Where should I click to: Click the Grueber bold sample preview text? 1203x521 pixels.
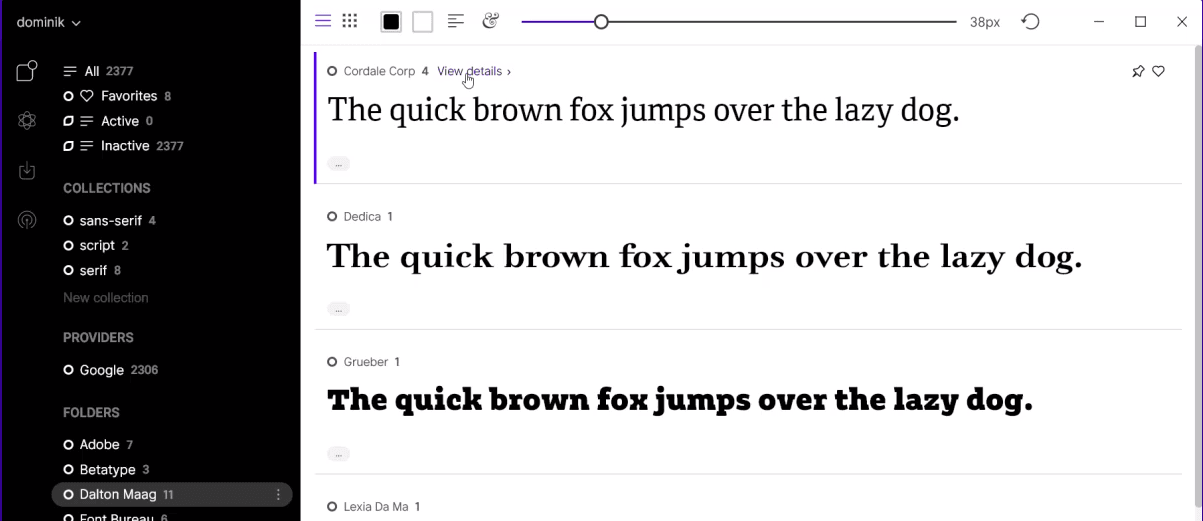(679, 401)
